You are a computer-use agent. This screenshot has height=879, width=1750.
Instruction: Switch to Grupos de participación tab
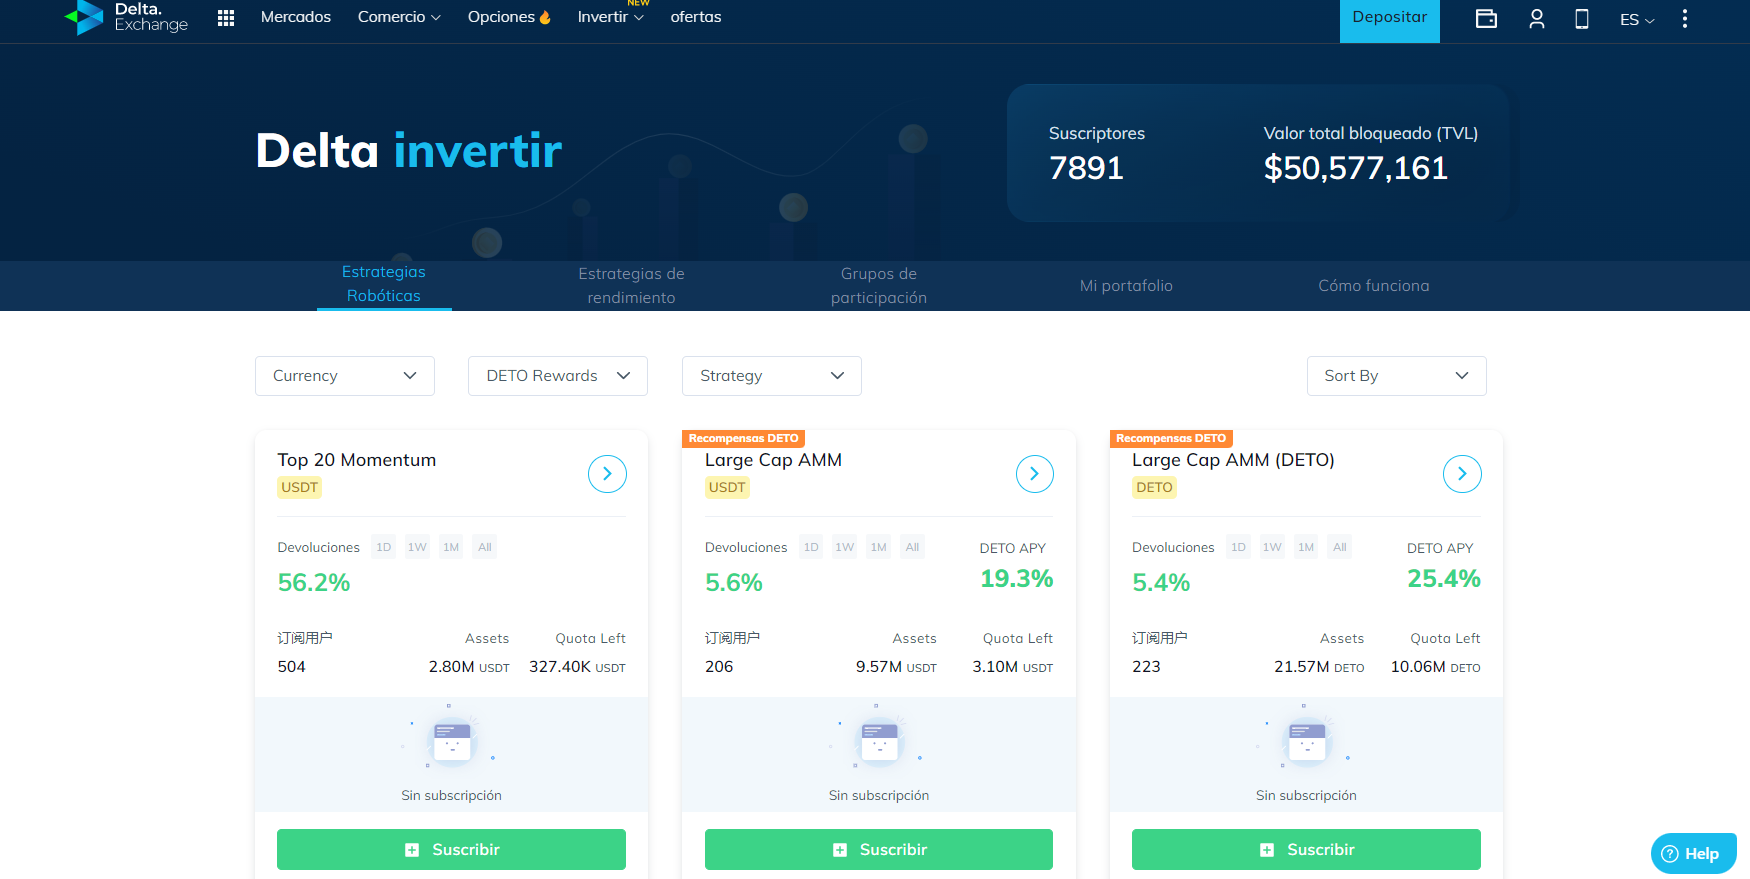(879, 286)
